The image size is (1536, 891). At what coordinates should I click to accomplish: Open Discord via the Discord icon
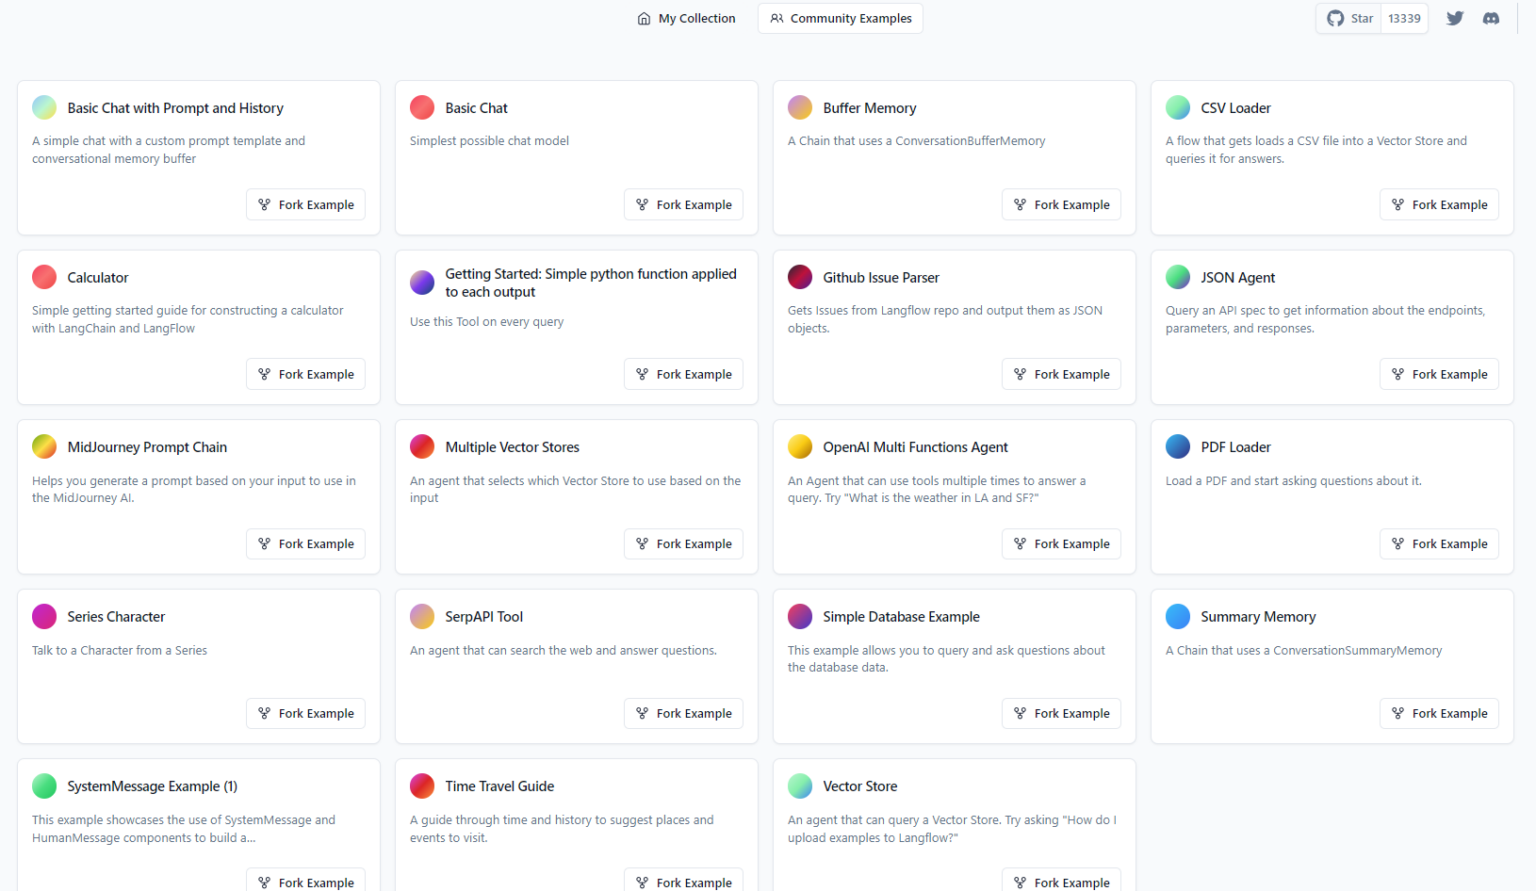pos(1491,18)
